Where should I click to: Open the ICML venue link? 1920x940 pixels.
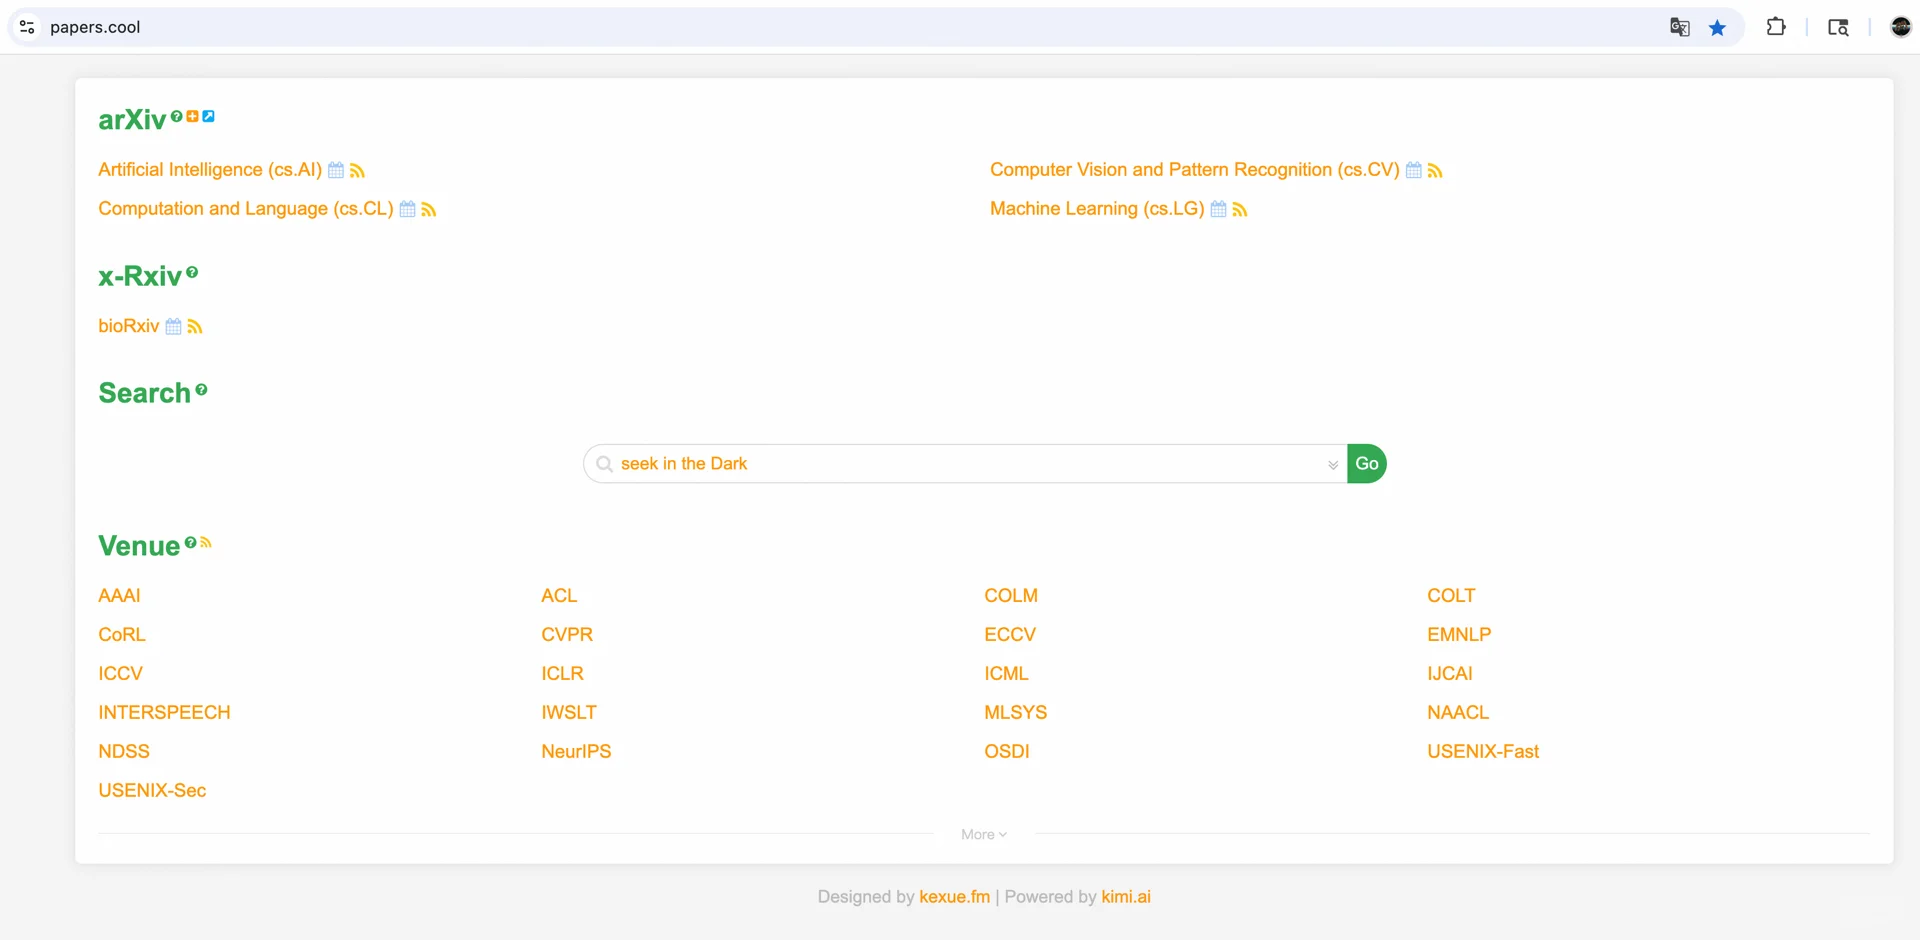[1006, 674]
